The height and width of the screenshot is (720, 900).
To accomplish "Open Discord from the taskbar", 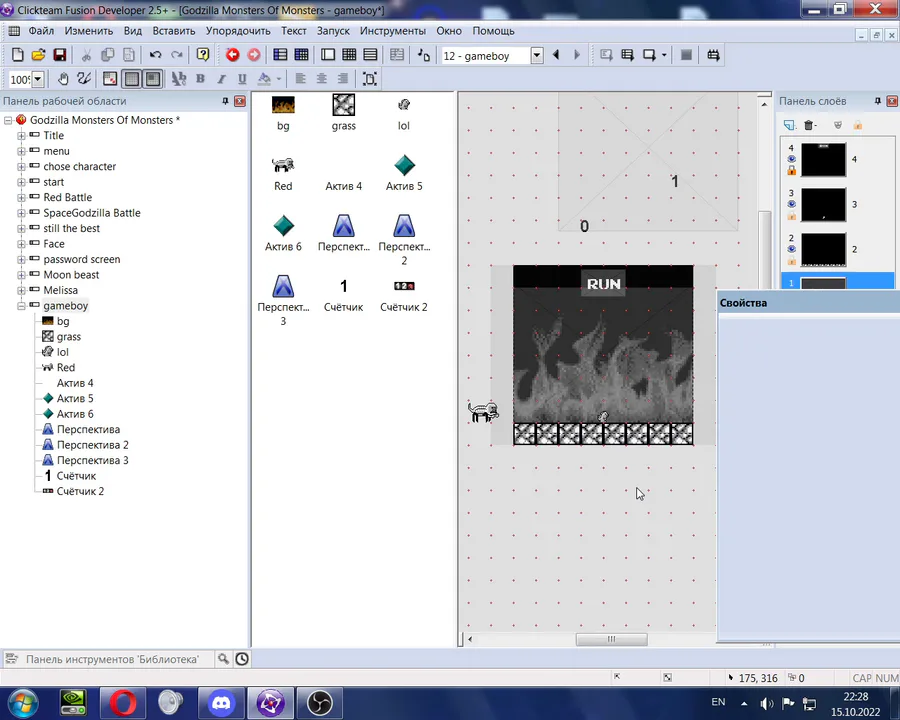I will pos(221,703).
